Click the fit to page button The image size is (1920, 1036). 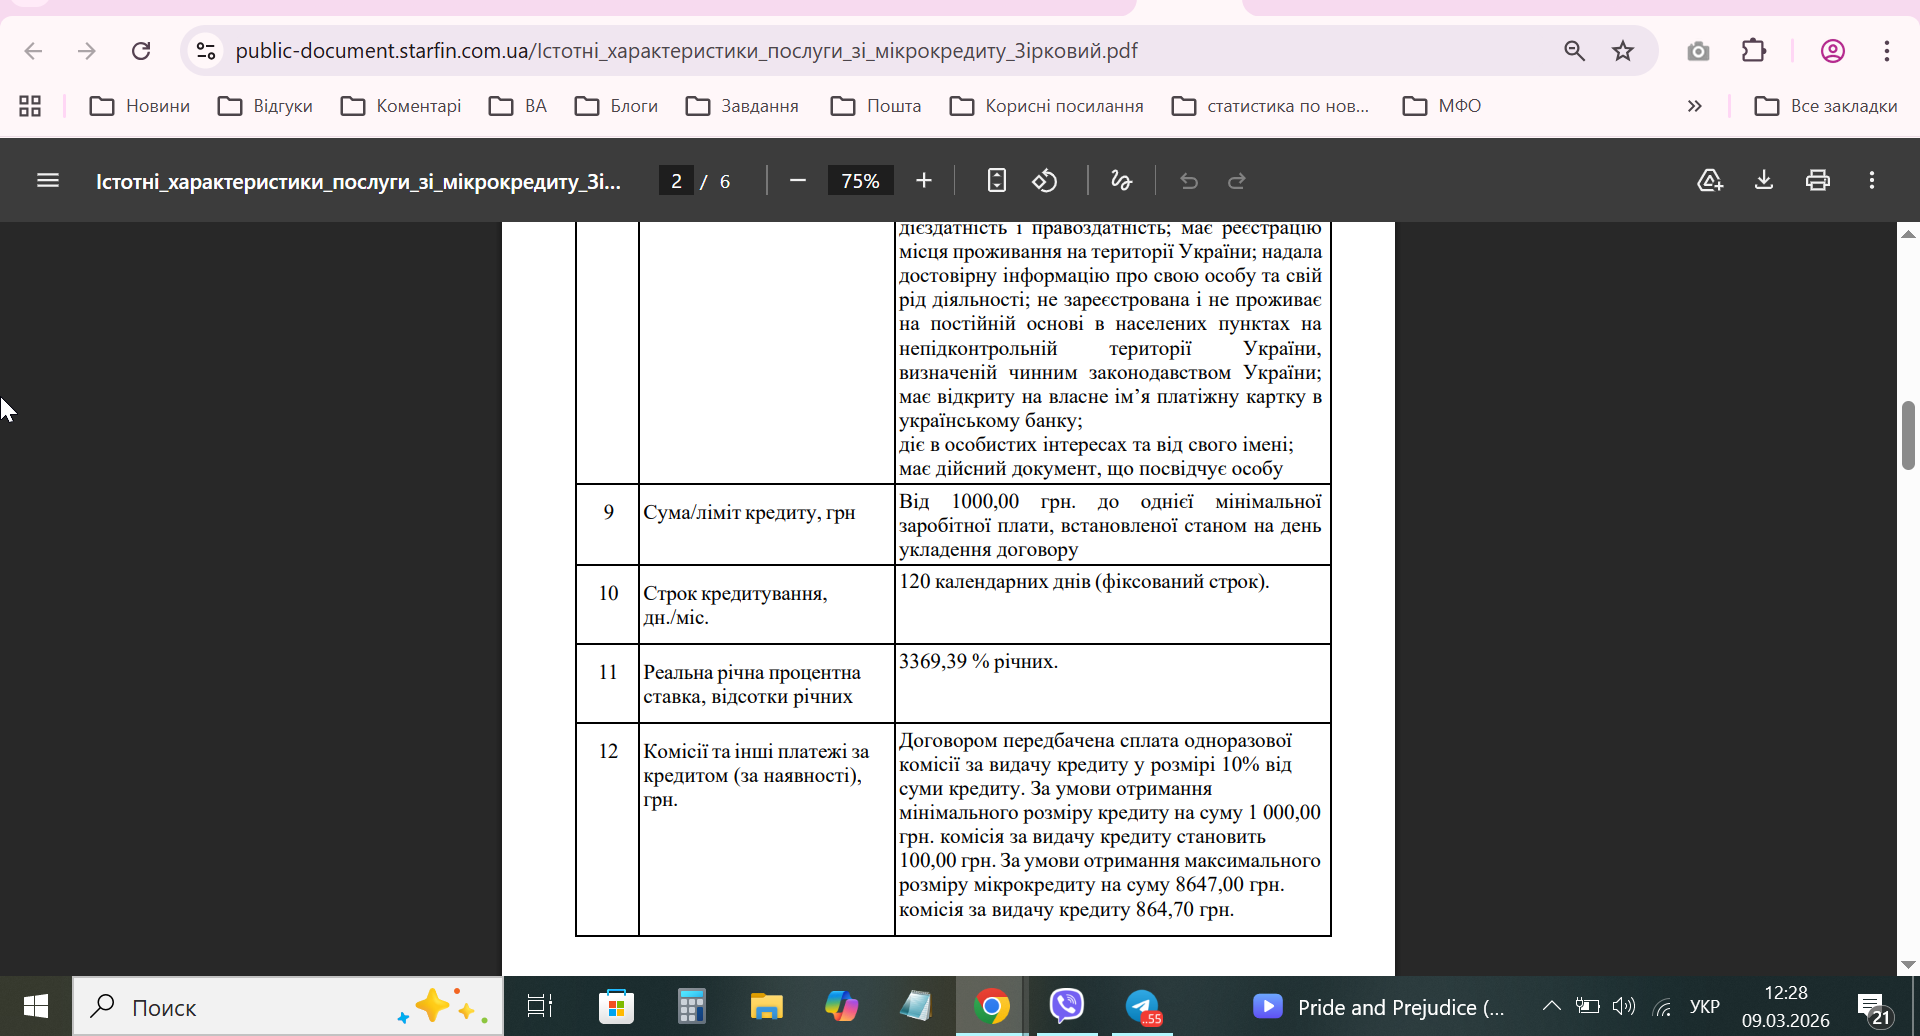click(x=996, y=181)
